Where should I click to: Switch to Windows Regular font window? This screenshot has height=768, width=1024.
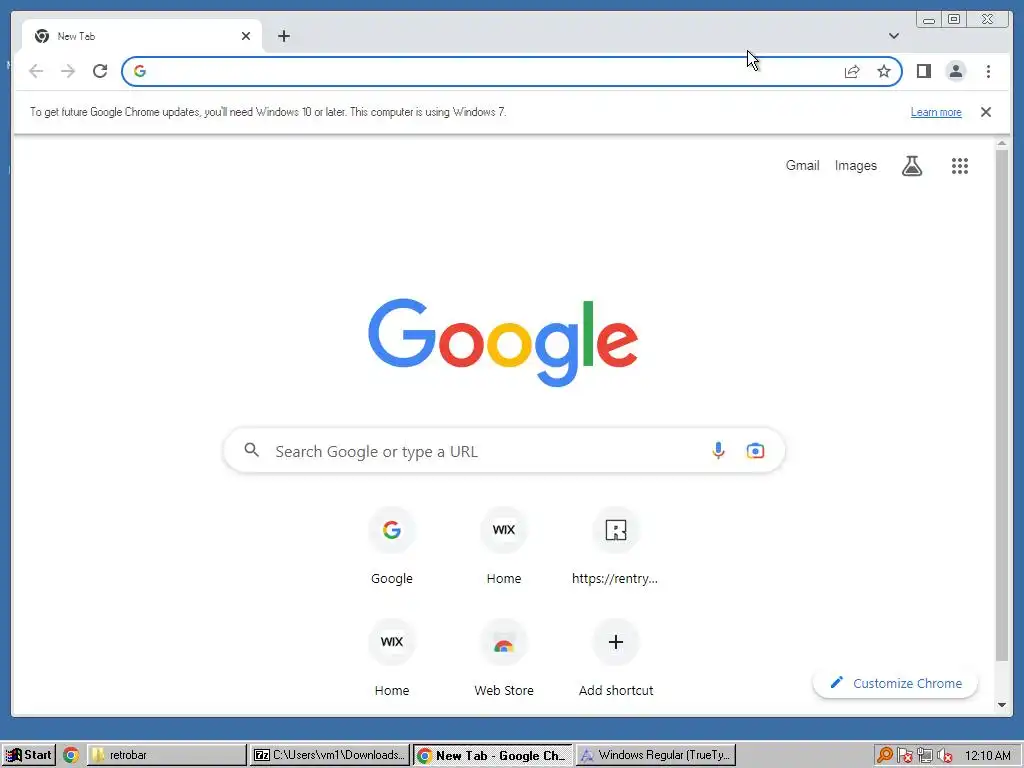pos(656,755)
